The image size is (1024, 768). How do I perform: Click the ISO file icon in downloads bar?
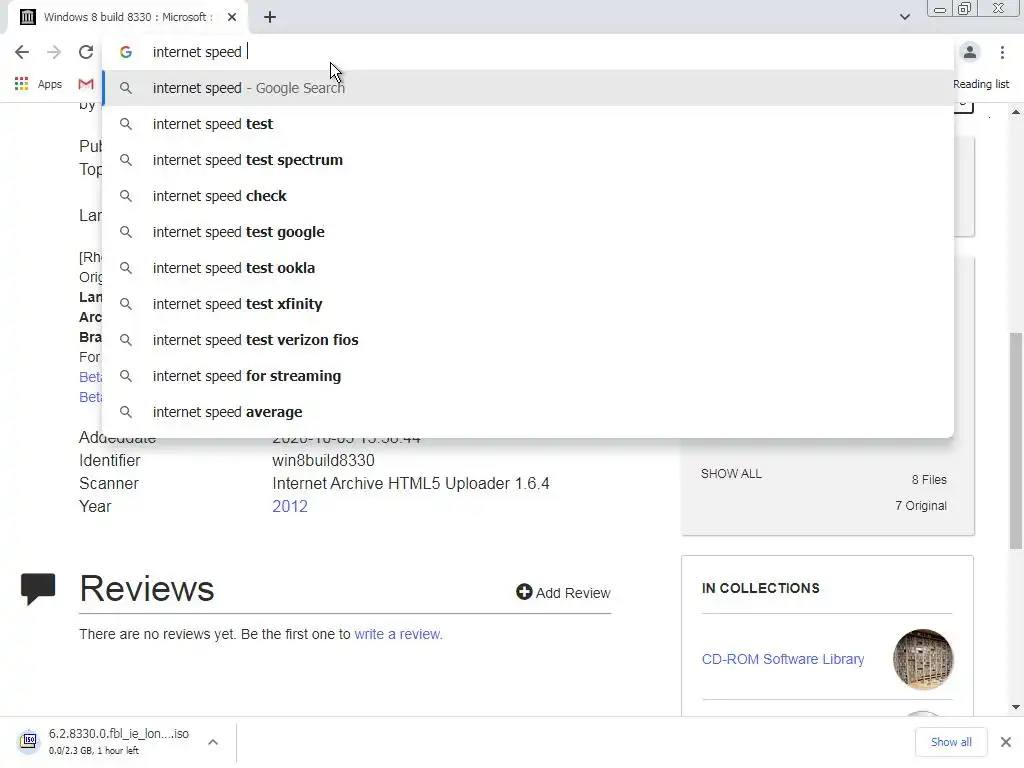(29, 741)
